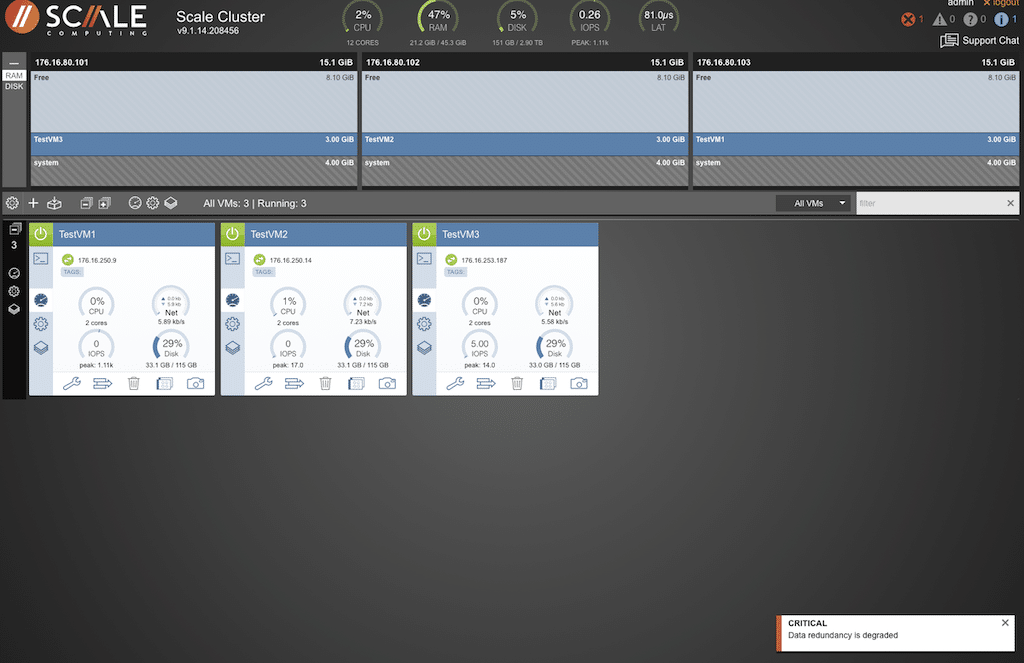Screen dimensions: 1024x663
Task: Collapse all VM cards using the minus-stack toolbar icon
Action: point(86,203)
